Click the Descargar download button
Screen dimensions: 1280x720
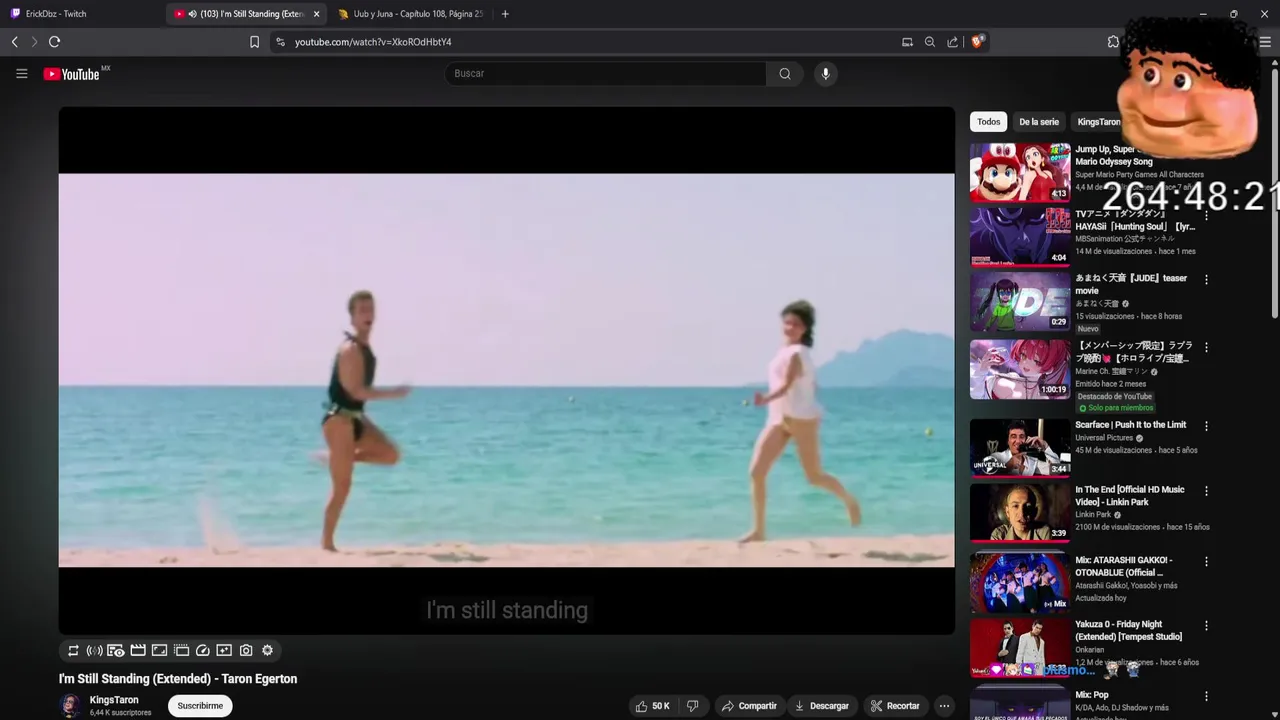[822, 706]
